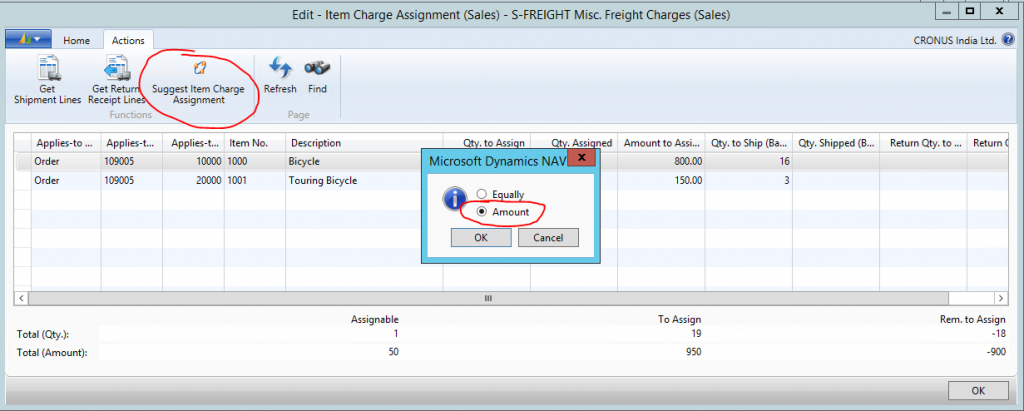This screenshot has height=411, width=1024.
Task: Click the Get Return Receipt Lines icon
Action: (118, 70)
